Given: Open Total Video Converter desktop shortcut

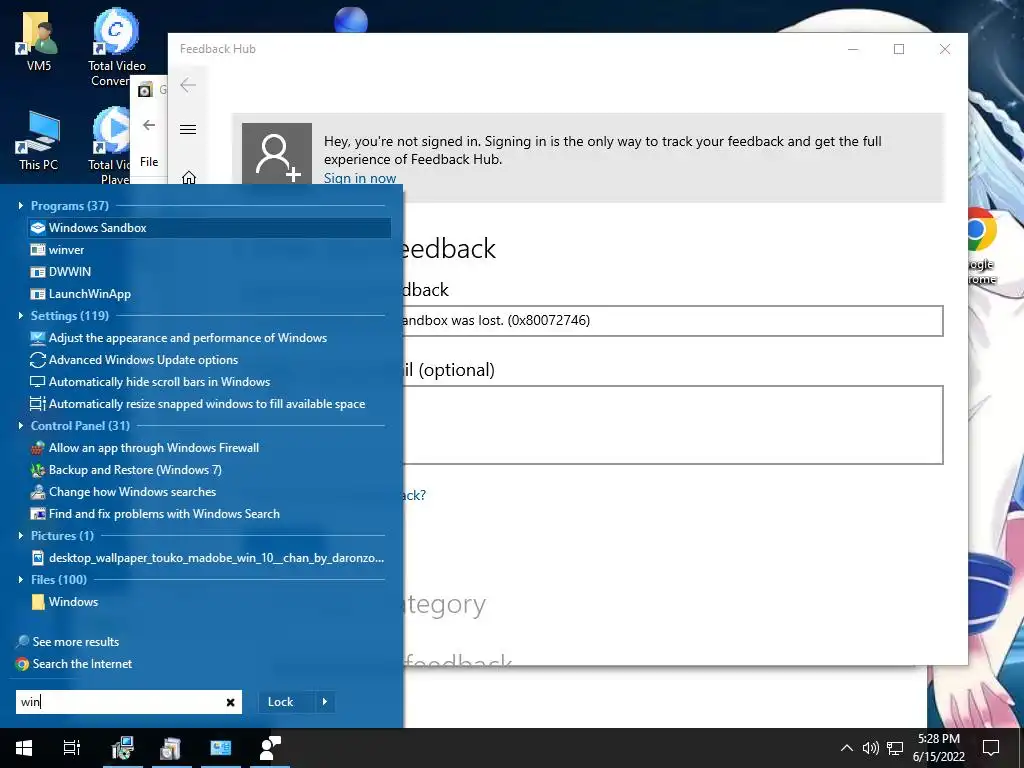Looking at the screenshot, I should (x=117, y=48).
